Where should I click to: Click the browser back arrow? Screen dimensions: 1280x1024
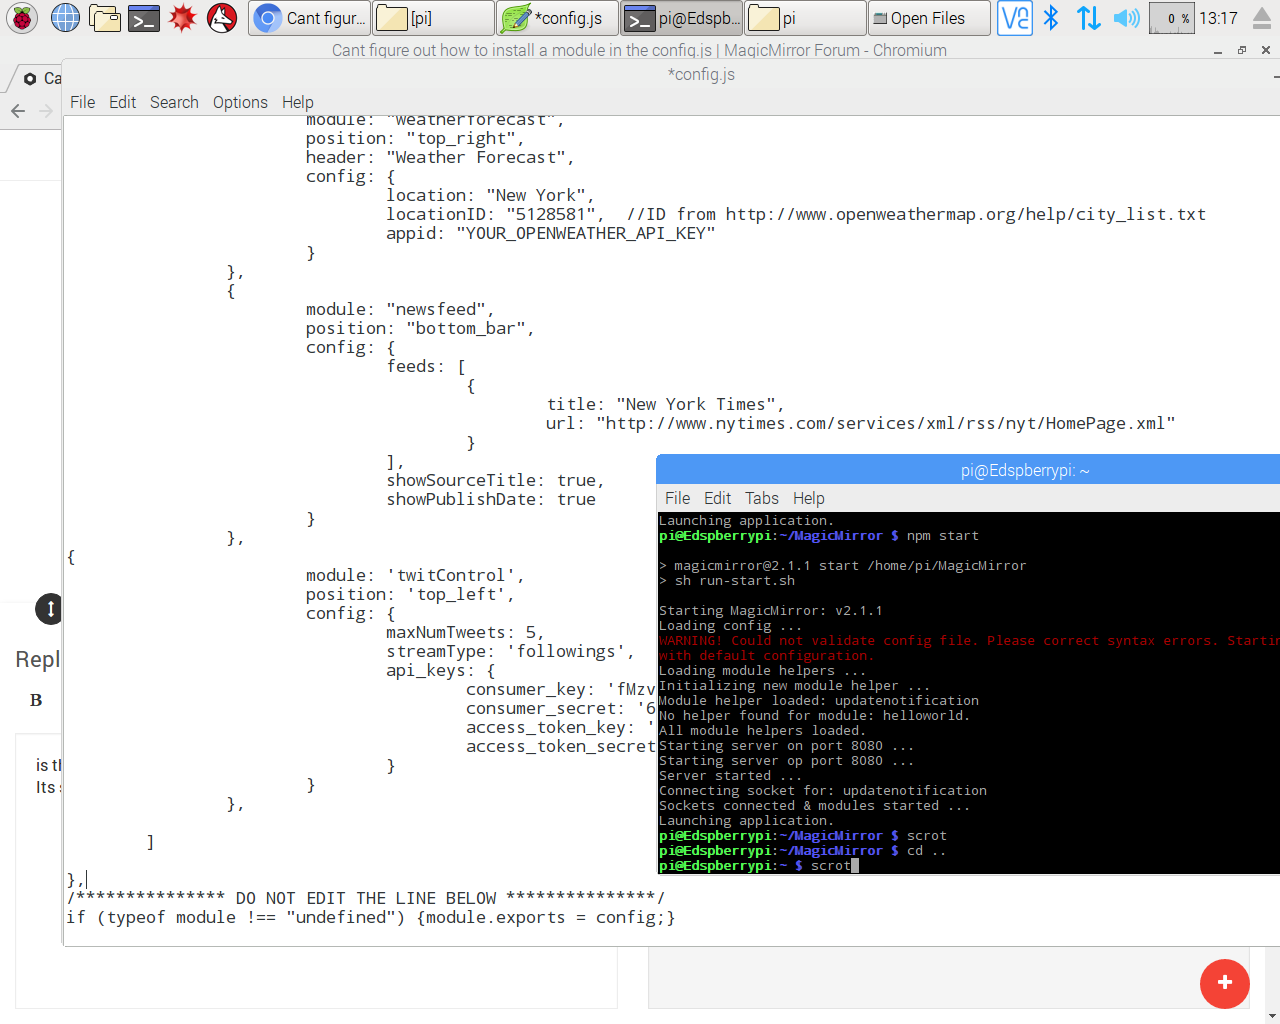point(18,111)
